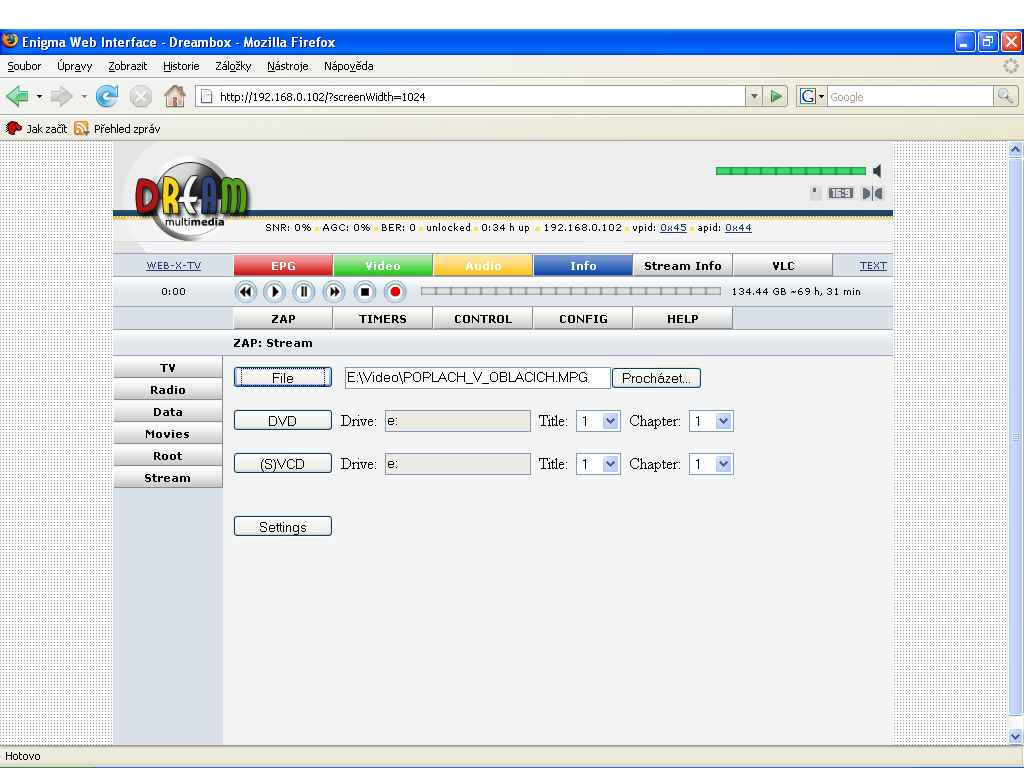Click the DVD stream button

(283, 421)
